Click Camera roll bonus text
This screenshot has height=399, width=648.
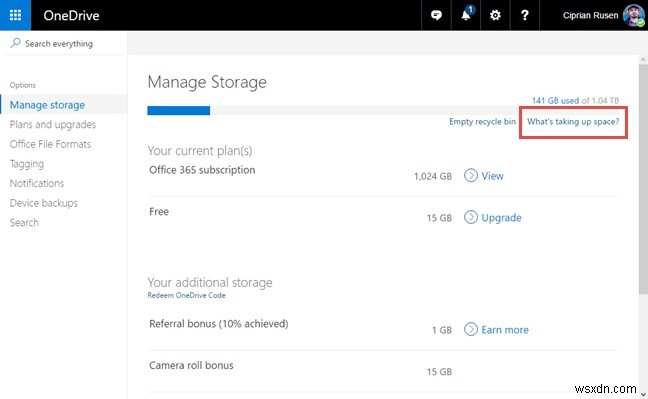tap(191, 365)
